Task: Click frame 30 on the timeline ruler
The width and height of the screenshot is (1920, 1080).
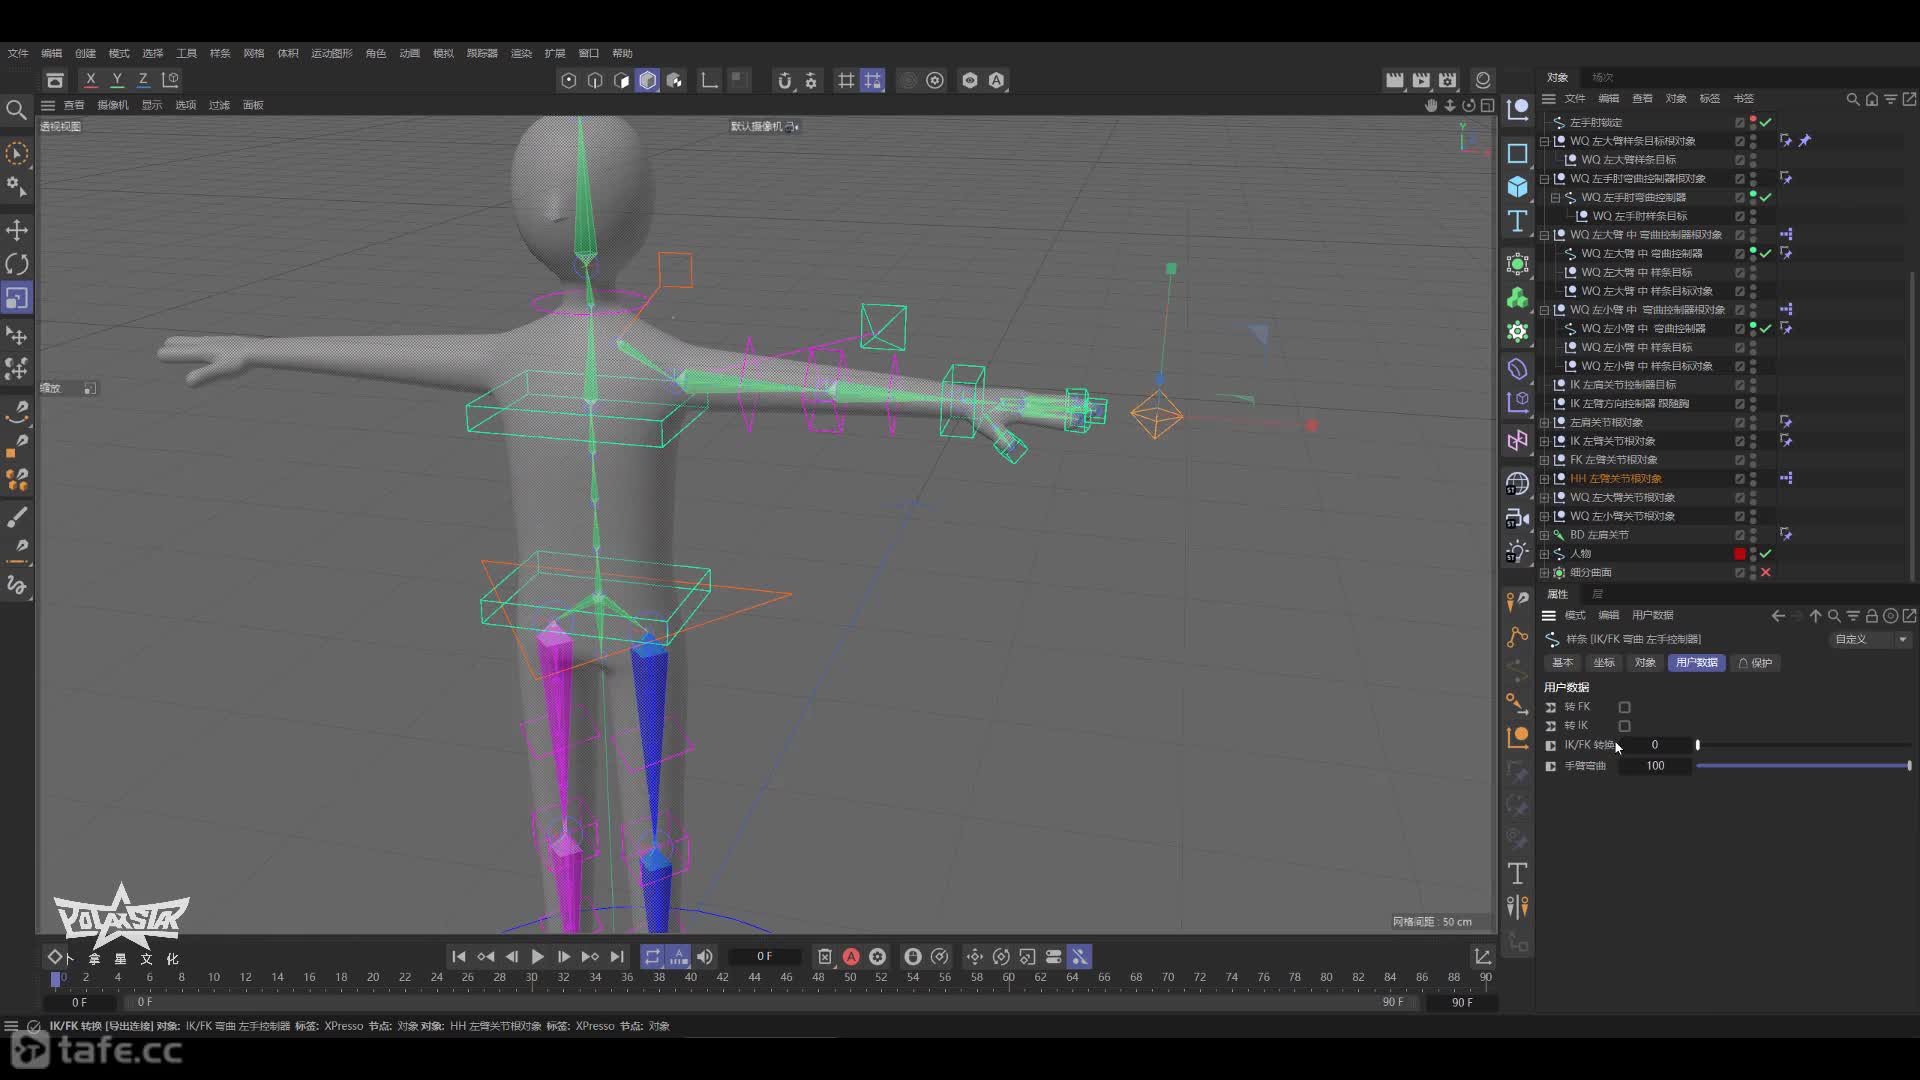Action: pyautogui.click(x=531, y=977)
